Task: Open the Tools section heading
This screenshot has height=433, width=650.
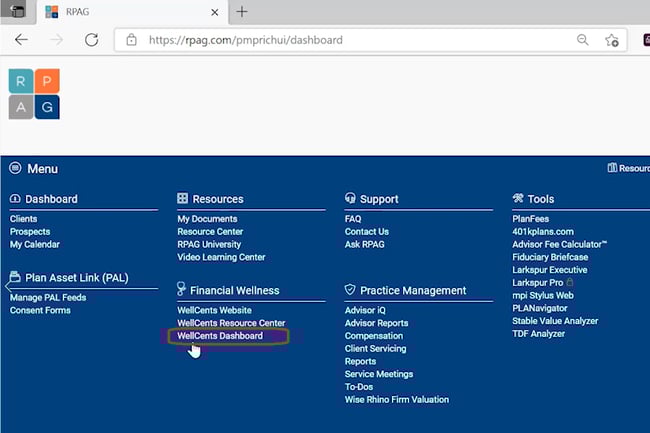Action: 541,199
